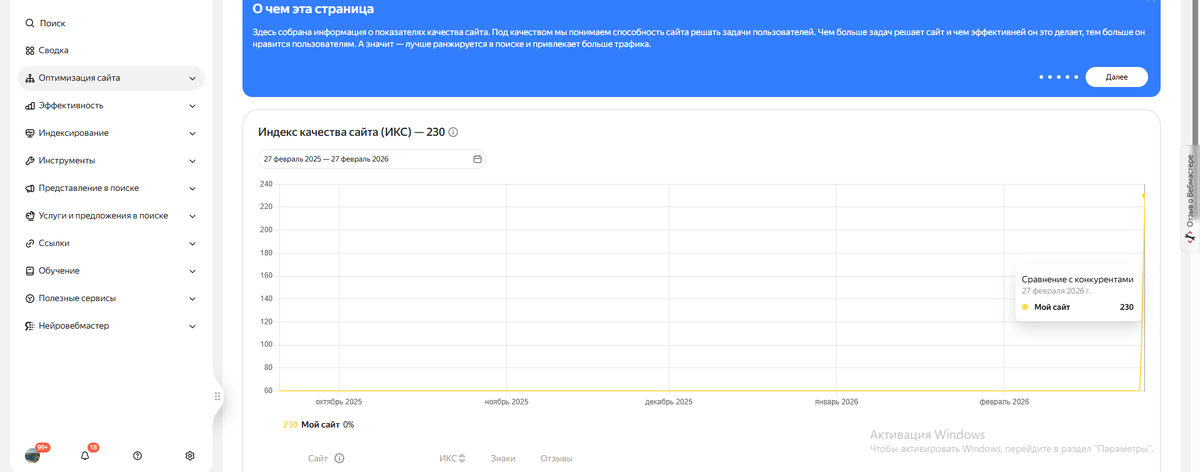Click the Услуги и предложения в поиске icon
Image resolution: width=1200 pixels, height=472 pixels.
pos(29,215)
